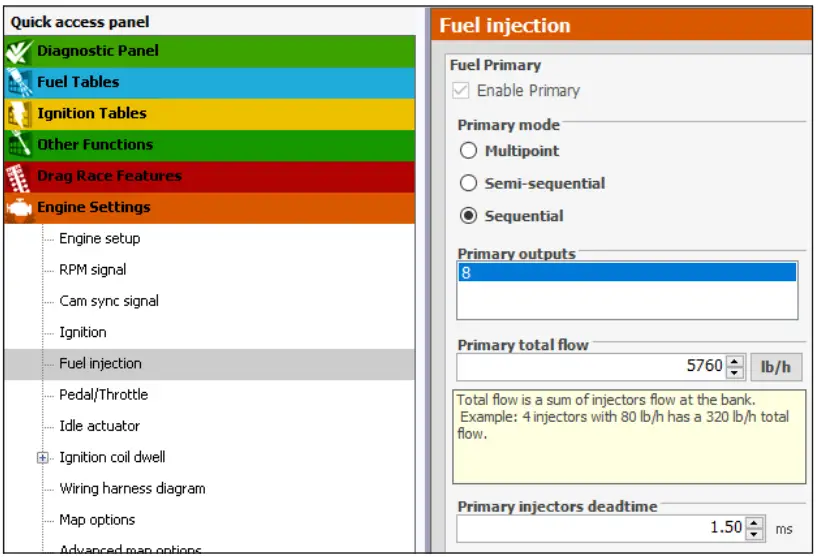Viewport: 818px width, 557px height.
Task: Select the Sequential radio button
Action: (468, 216)
